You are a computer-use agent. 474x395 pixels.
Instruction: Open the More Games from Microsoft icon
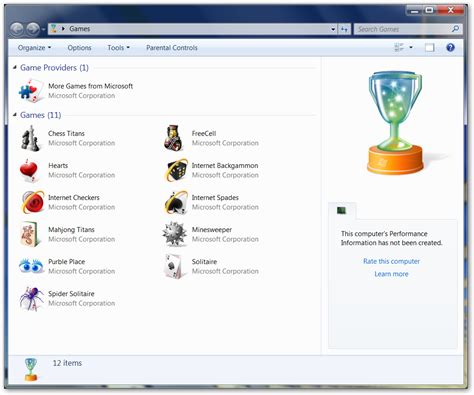31,91
